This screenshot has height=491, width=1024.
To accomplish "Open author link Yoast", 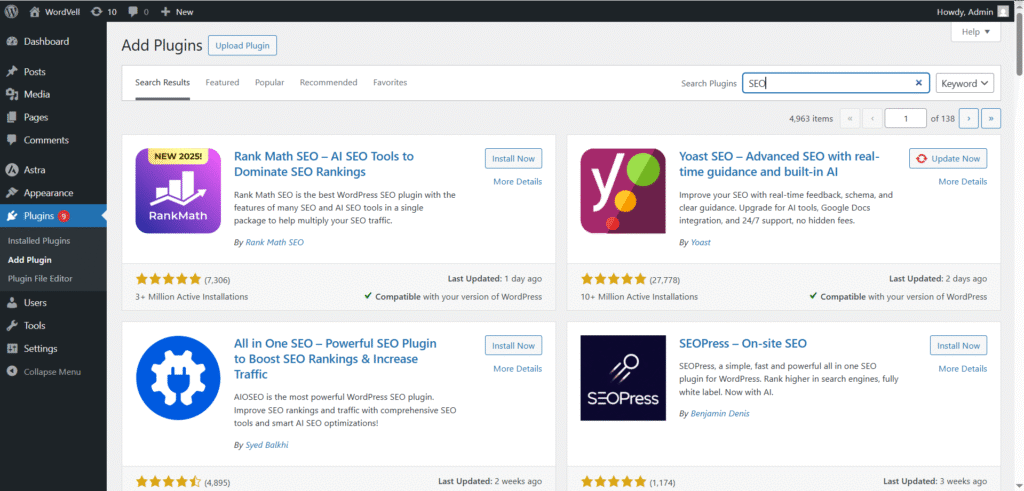I will click(x=701, y=242).
